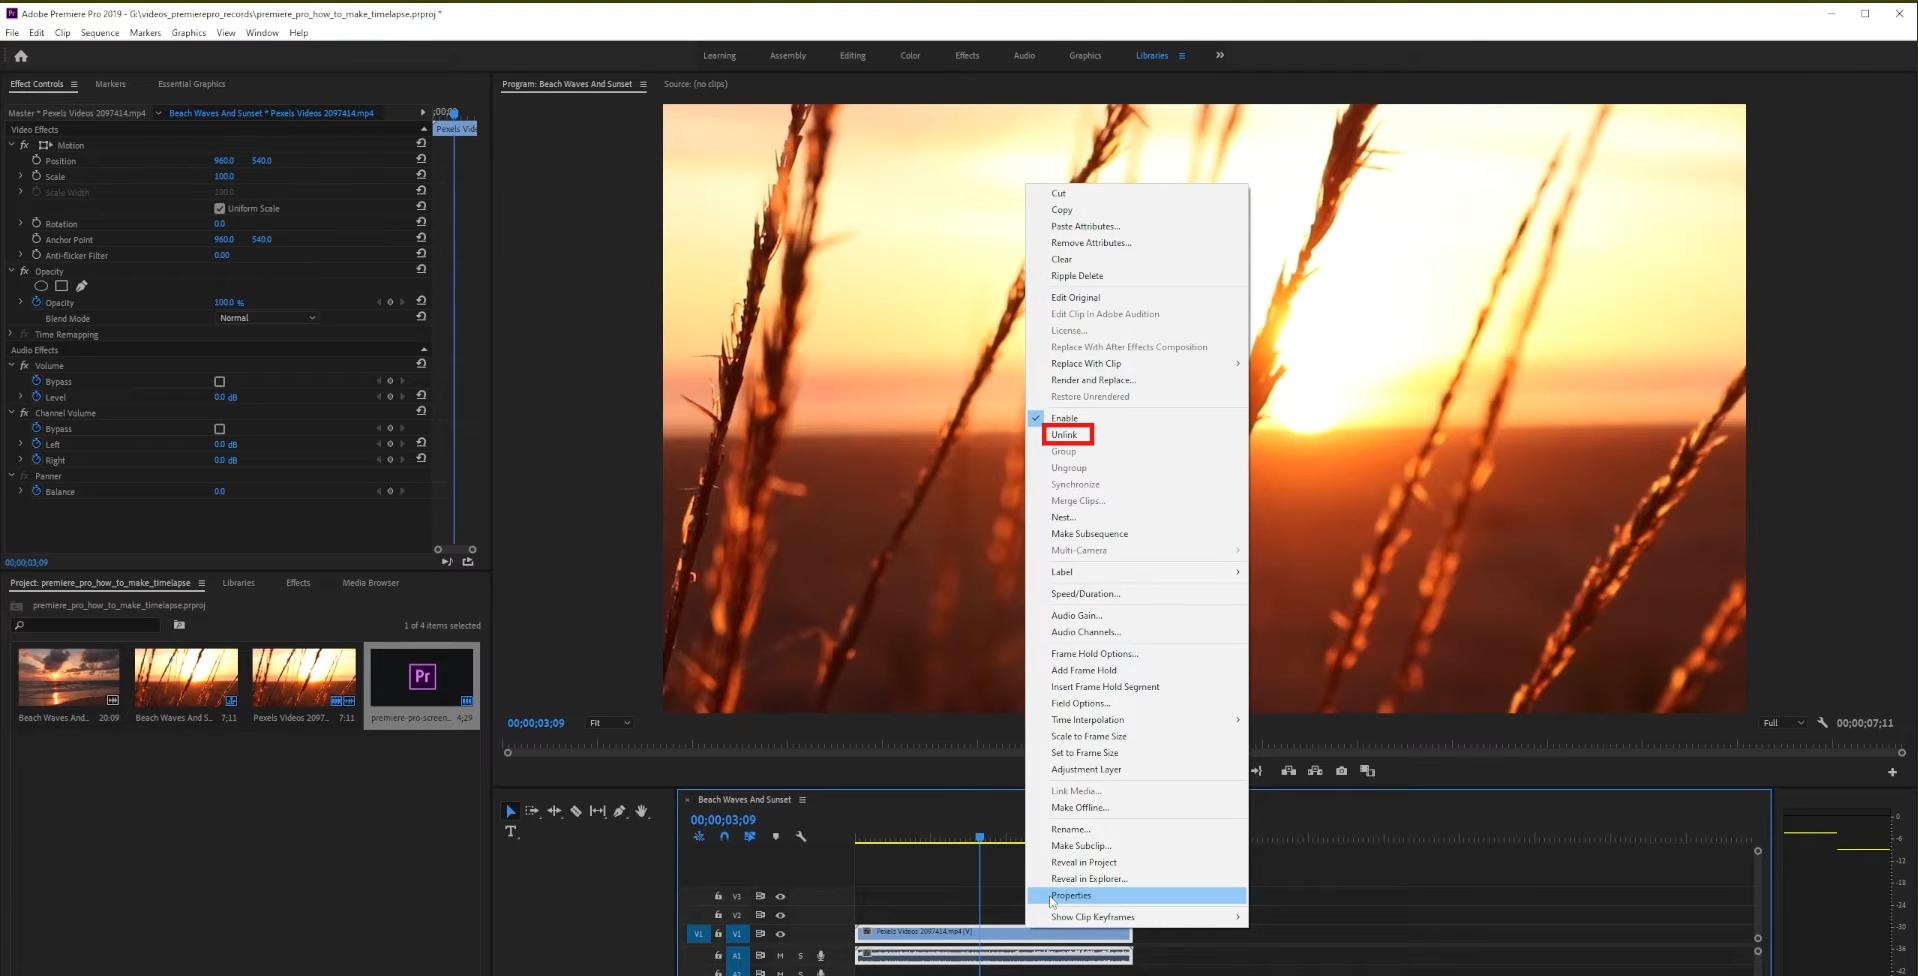The image size is (1918, 976).
Task: Toggle V3 track output eye
Action: pos(780,897)
